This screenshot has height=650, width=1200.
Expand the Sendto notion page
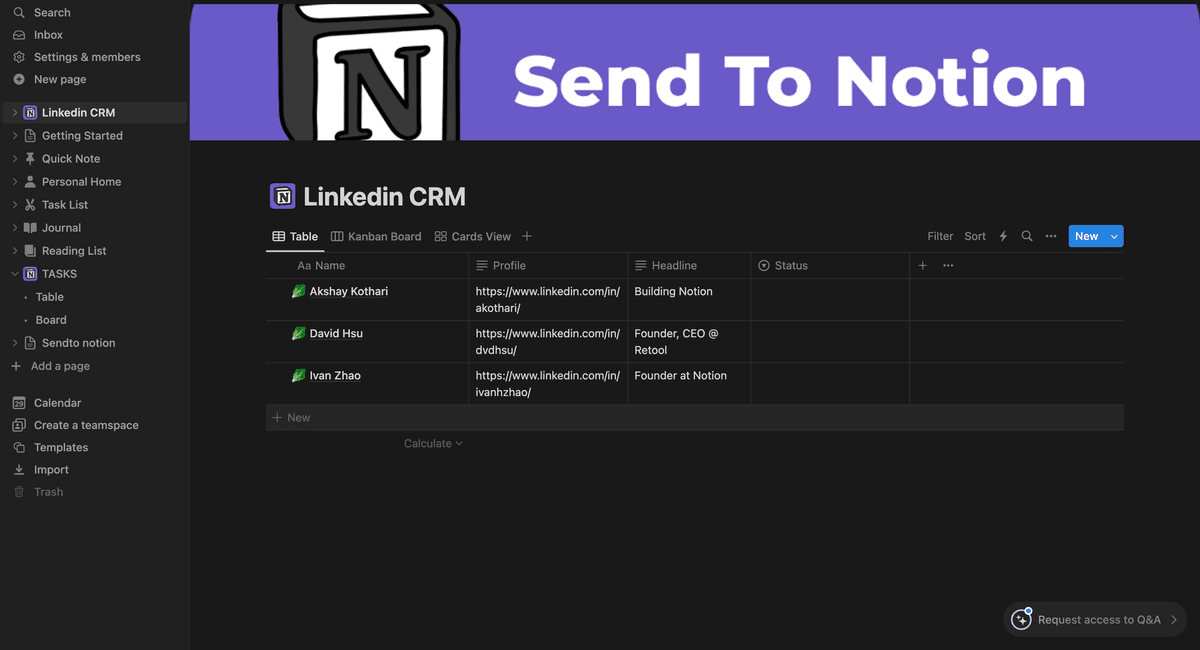coord(14,343)
